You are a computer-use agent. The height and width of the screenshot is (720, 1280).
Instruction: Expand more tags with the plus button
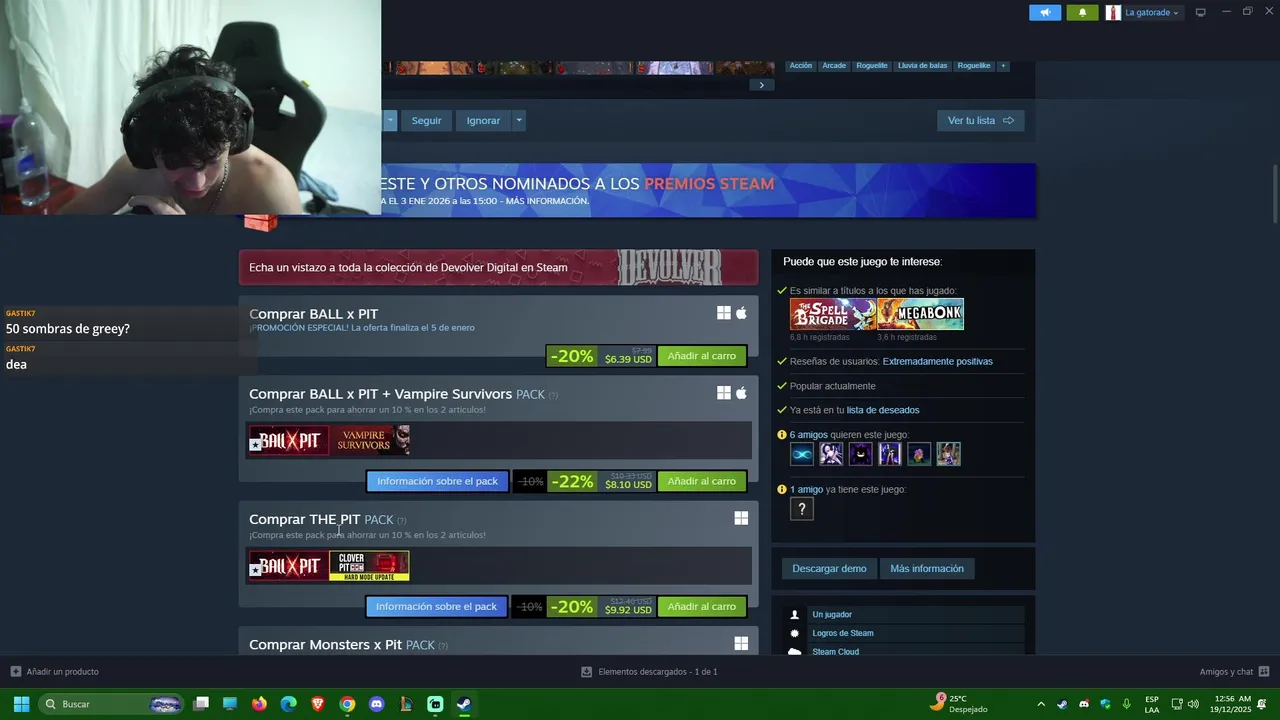click(1003, 66)
